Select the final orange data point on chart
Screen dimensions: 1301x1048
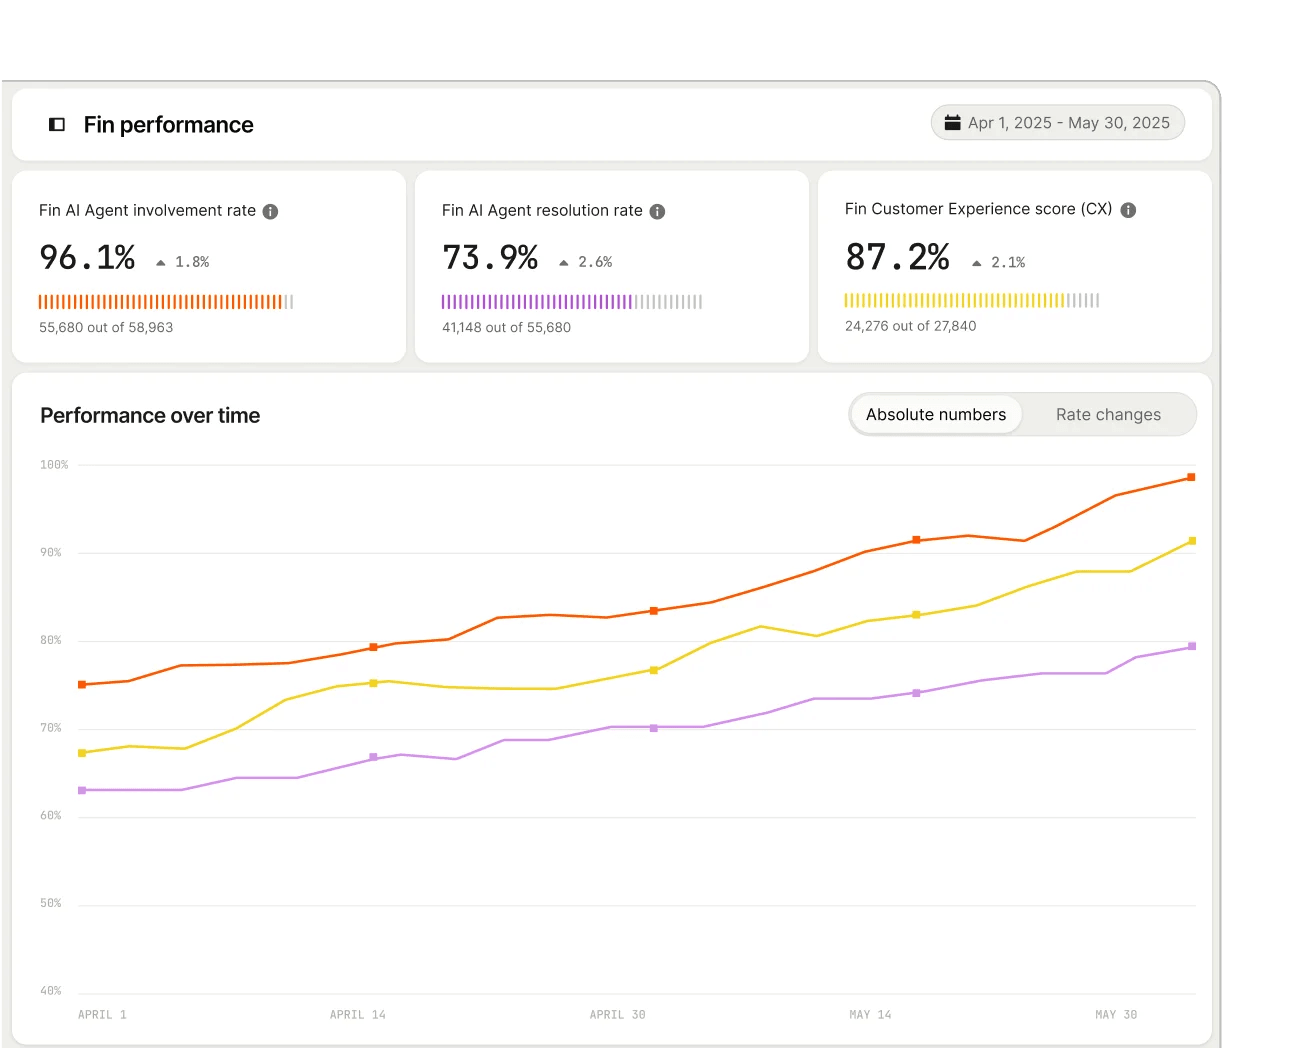[1191, 477]
